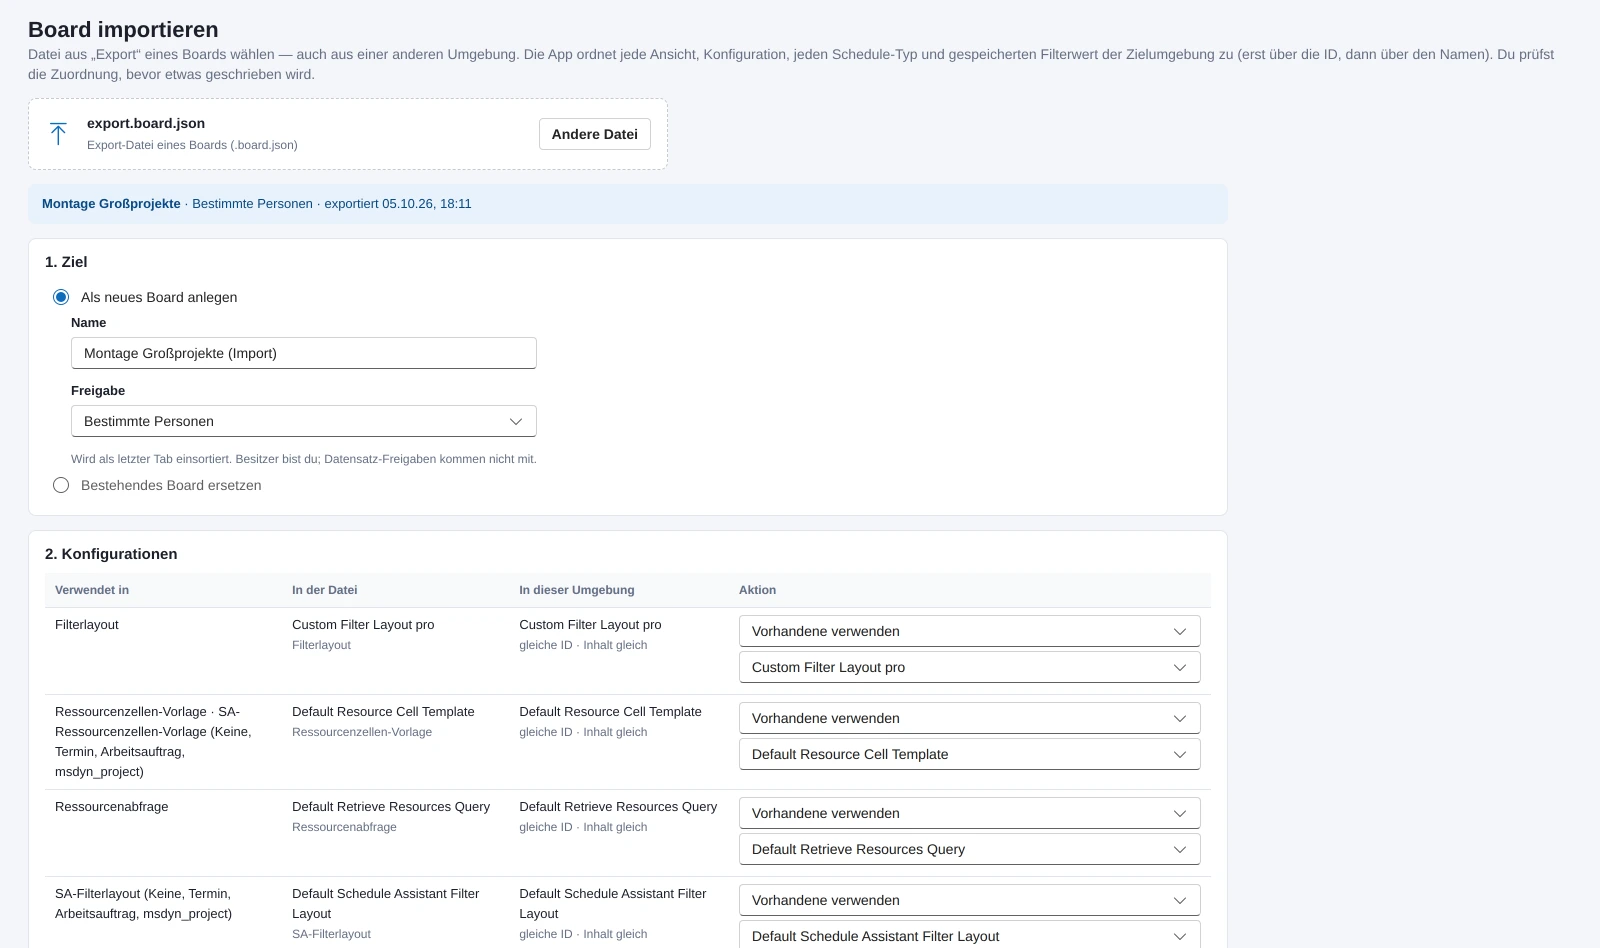1600x948 pixels.
Task: Click the Andere Datei button
Action: point(595,134)
